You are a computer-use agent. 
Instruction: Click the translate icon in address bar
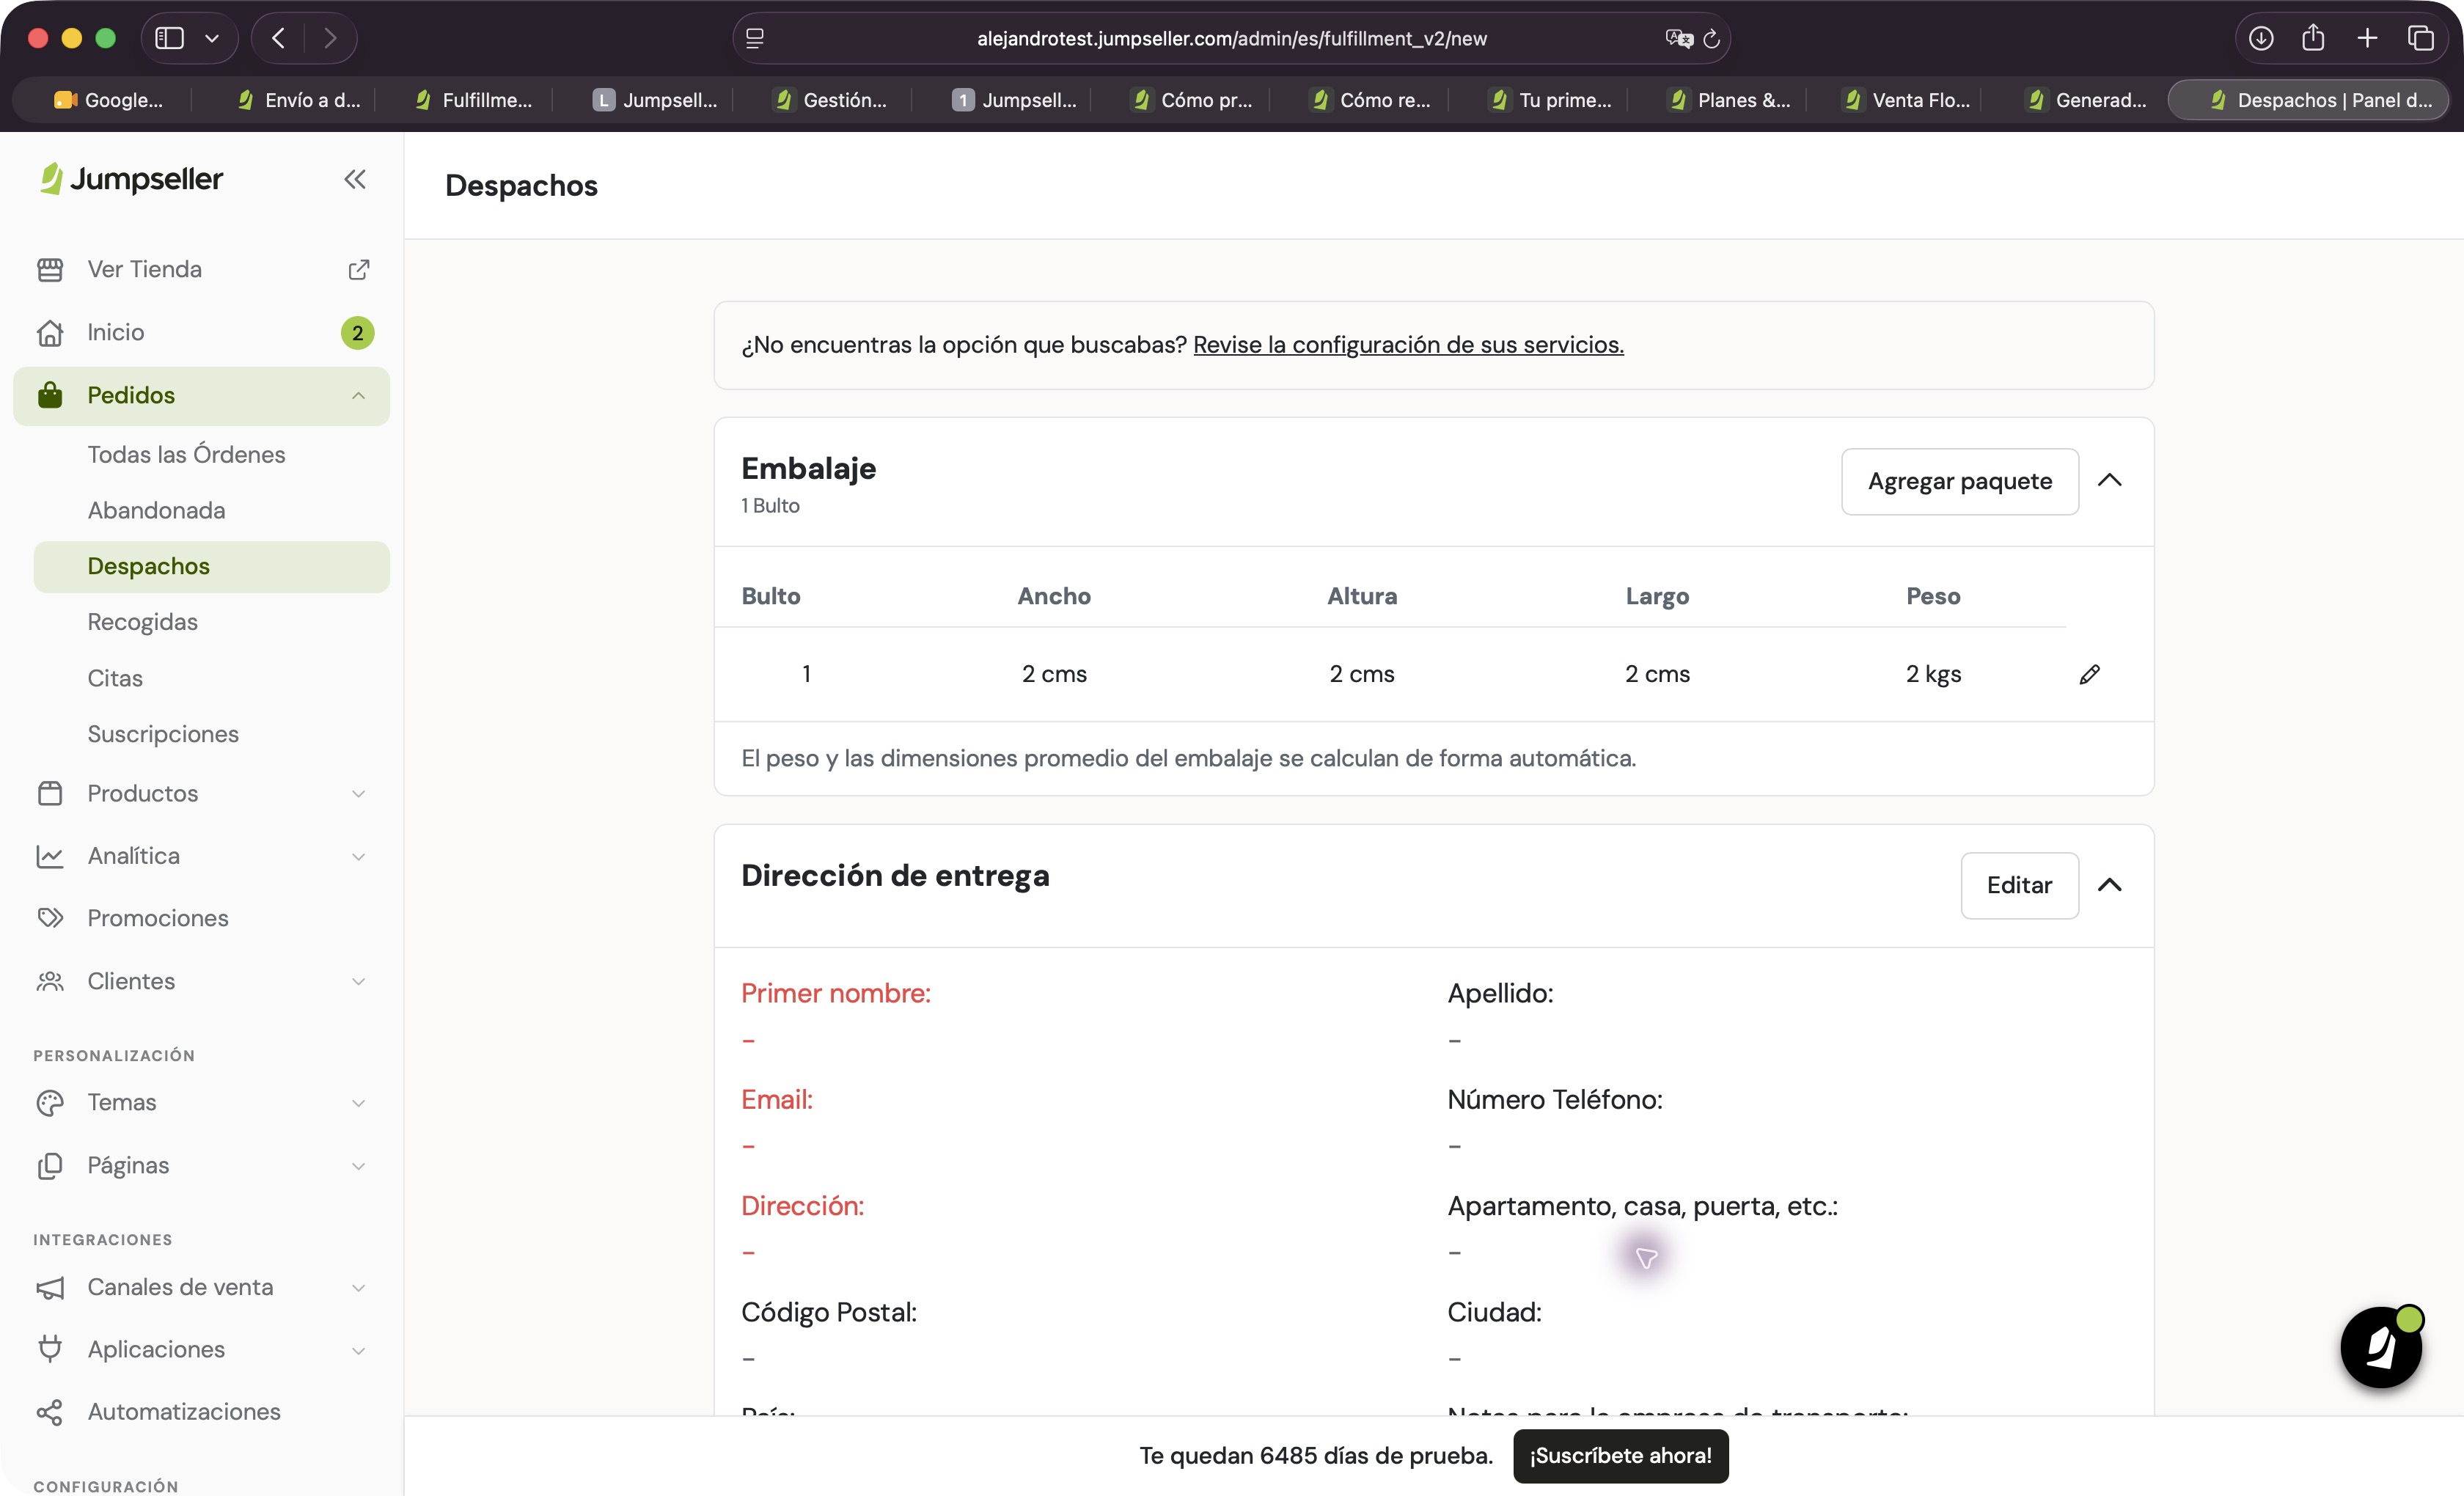point(1679,39)
